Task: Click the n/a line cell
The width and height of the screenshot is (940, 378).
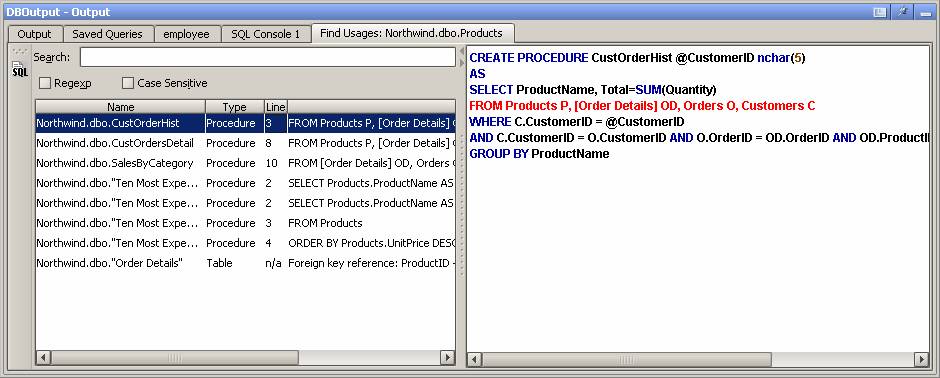Action: point(276,263)
